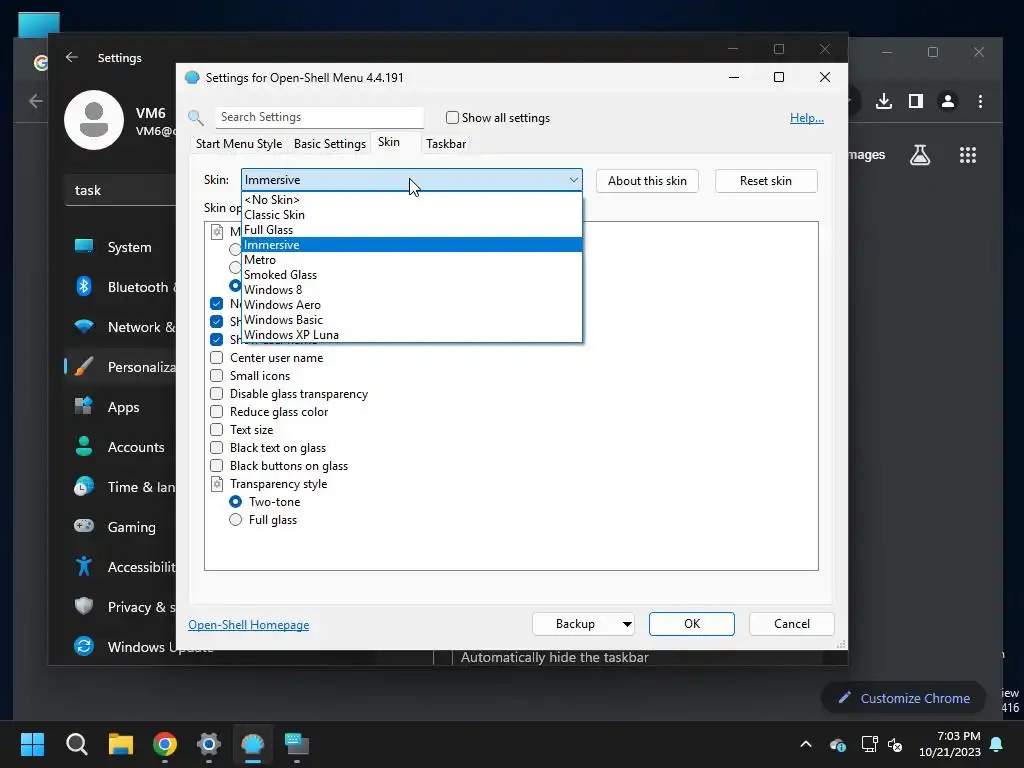Click Settings search field containing task
Viewport: 1024px width, 768px height.
click(121, 190)
